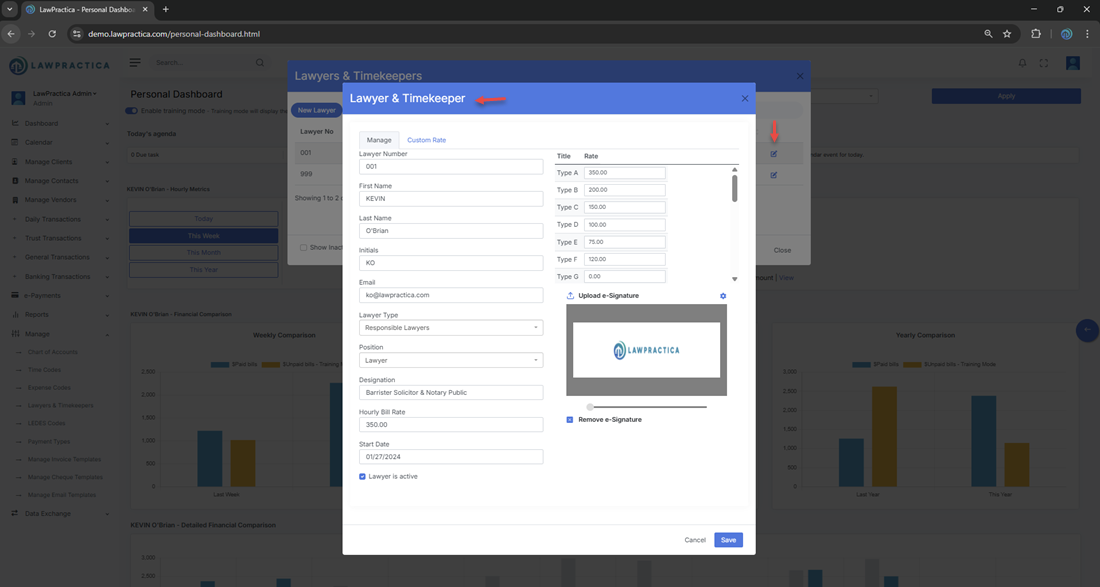1100x587 pixels.
Task: Open the user profile avatar
Action: [x=1072, y=63]
